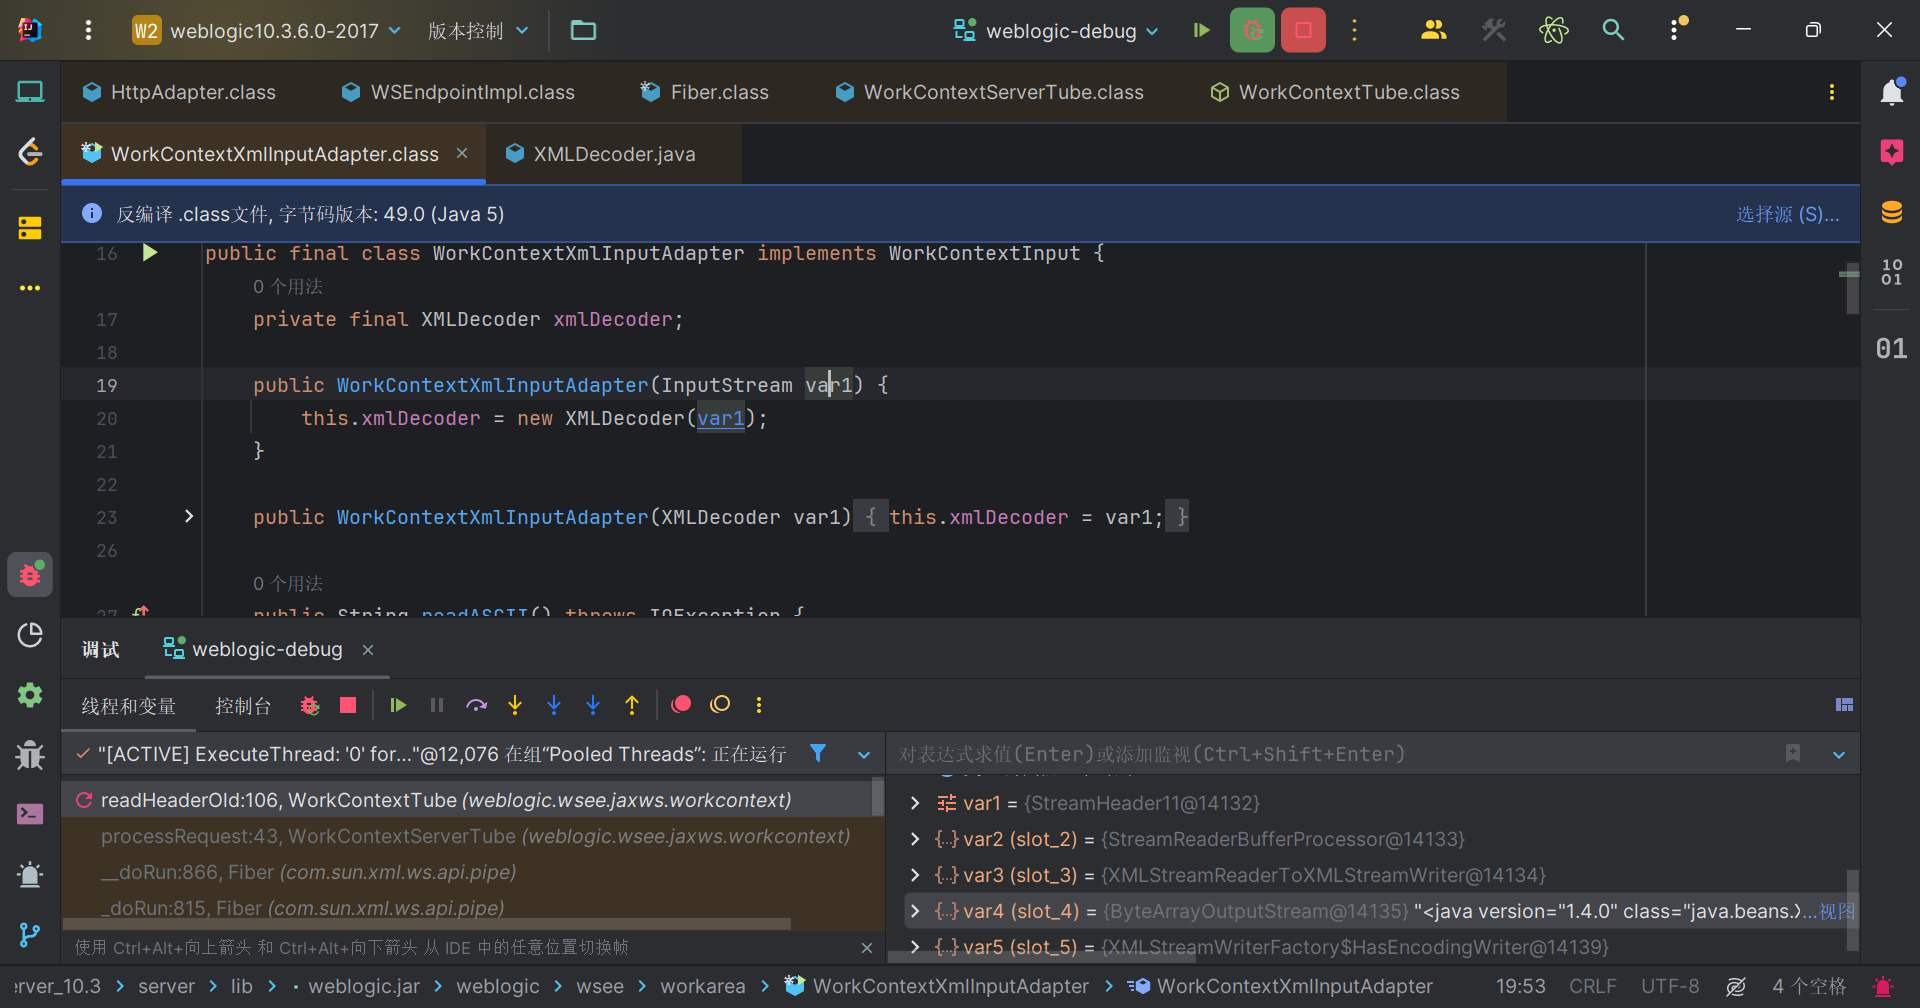The height and width of the screenshot is (1008, 1920).
Task: Open the Terminal tool window icon
Action: pyautogui.click(x=30, y=814)
